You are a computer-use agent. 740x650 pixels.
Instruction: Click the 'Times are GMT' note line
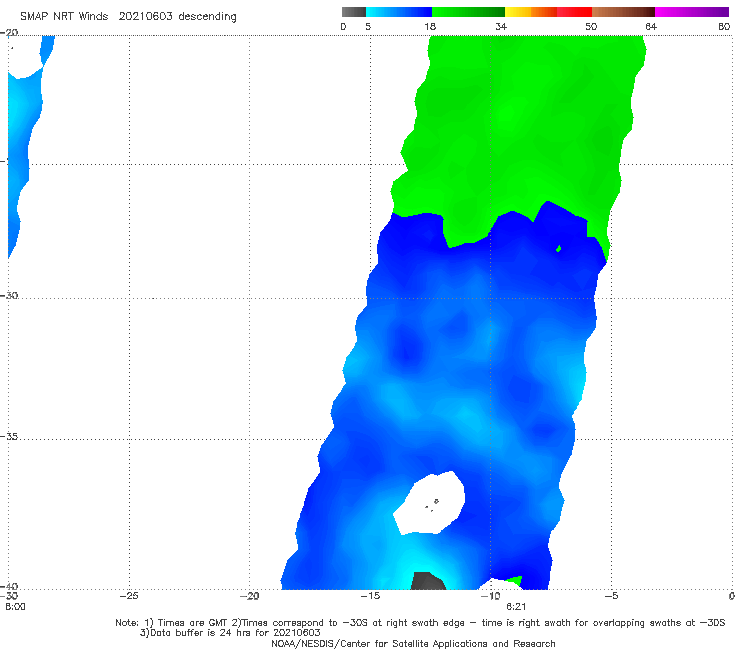click(420, 623)
